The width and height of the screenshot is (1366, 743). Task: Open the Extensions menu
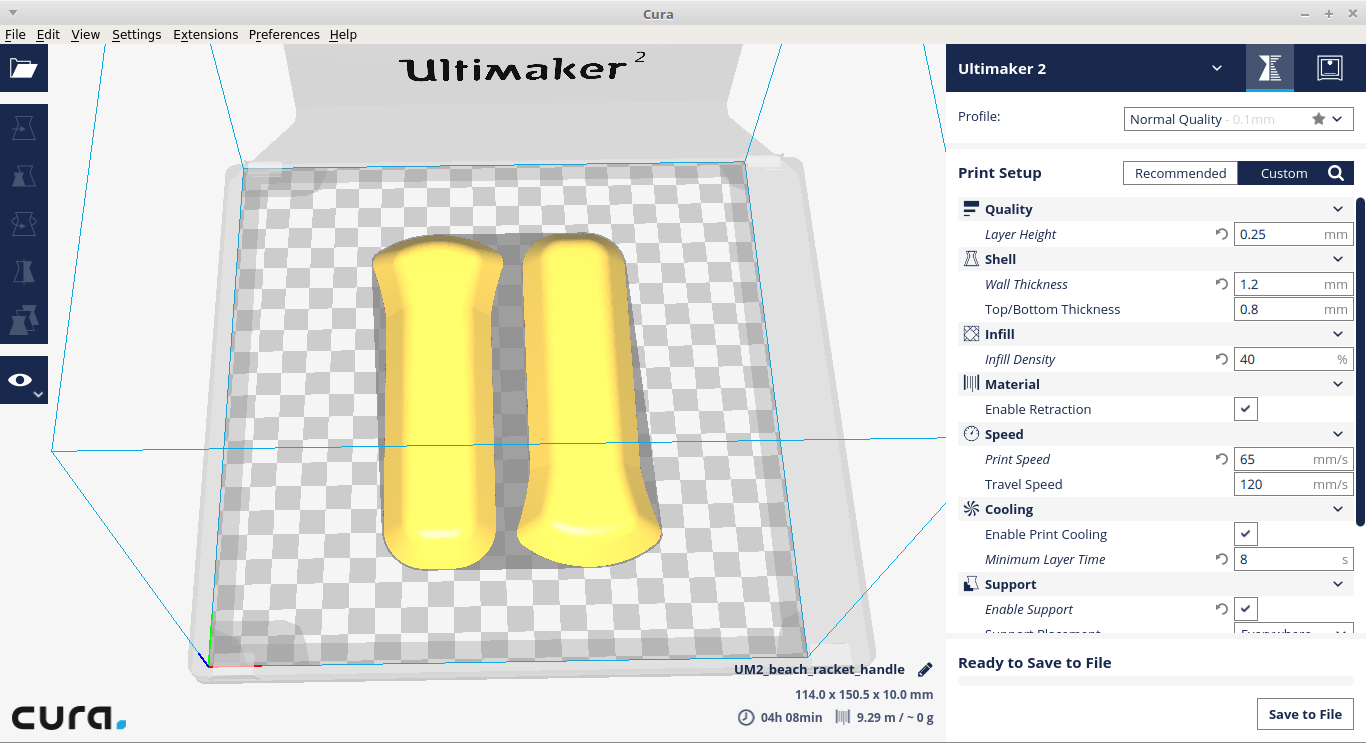pos(205,34)
